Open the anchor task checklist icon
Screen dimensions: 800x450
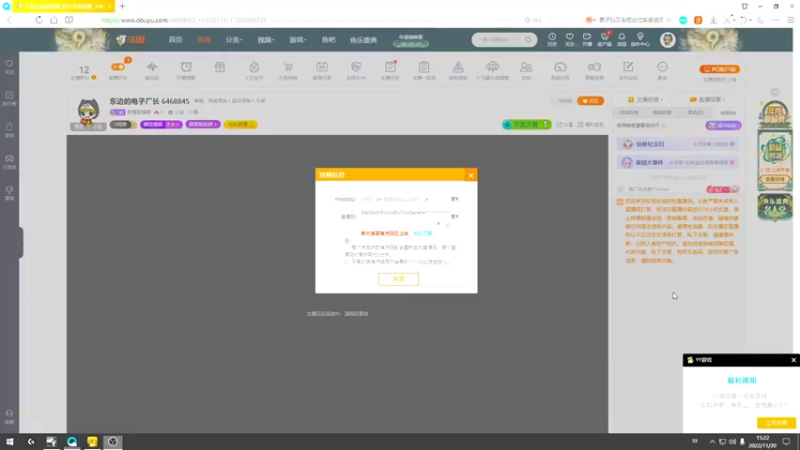click(390, 67)
